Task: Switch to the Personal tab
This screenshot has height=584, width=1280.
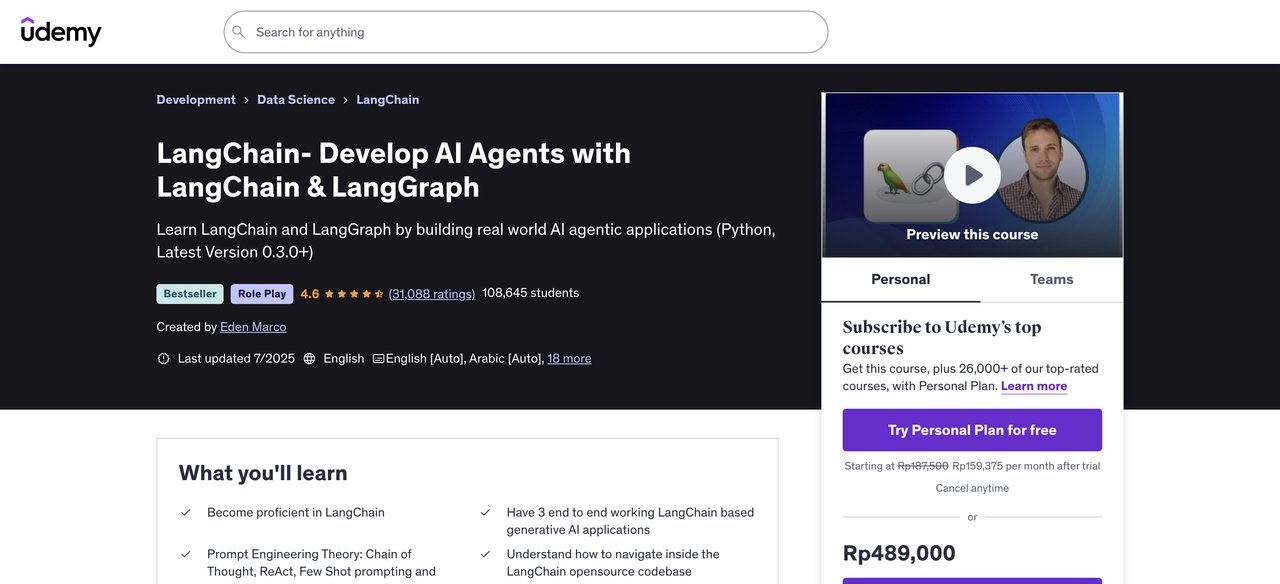Action: click(x=901, y=280)
